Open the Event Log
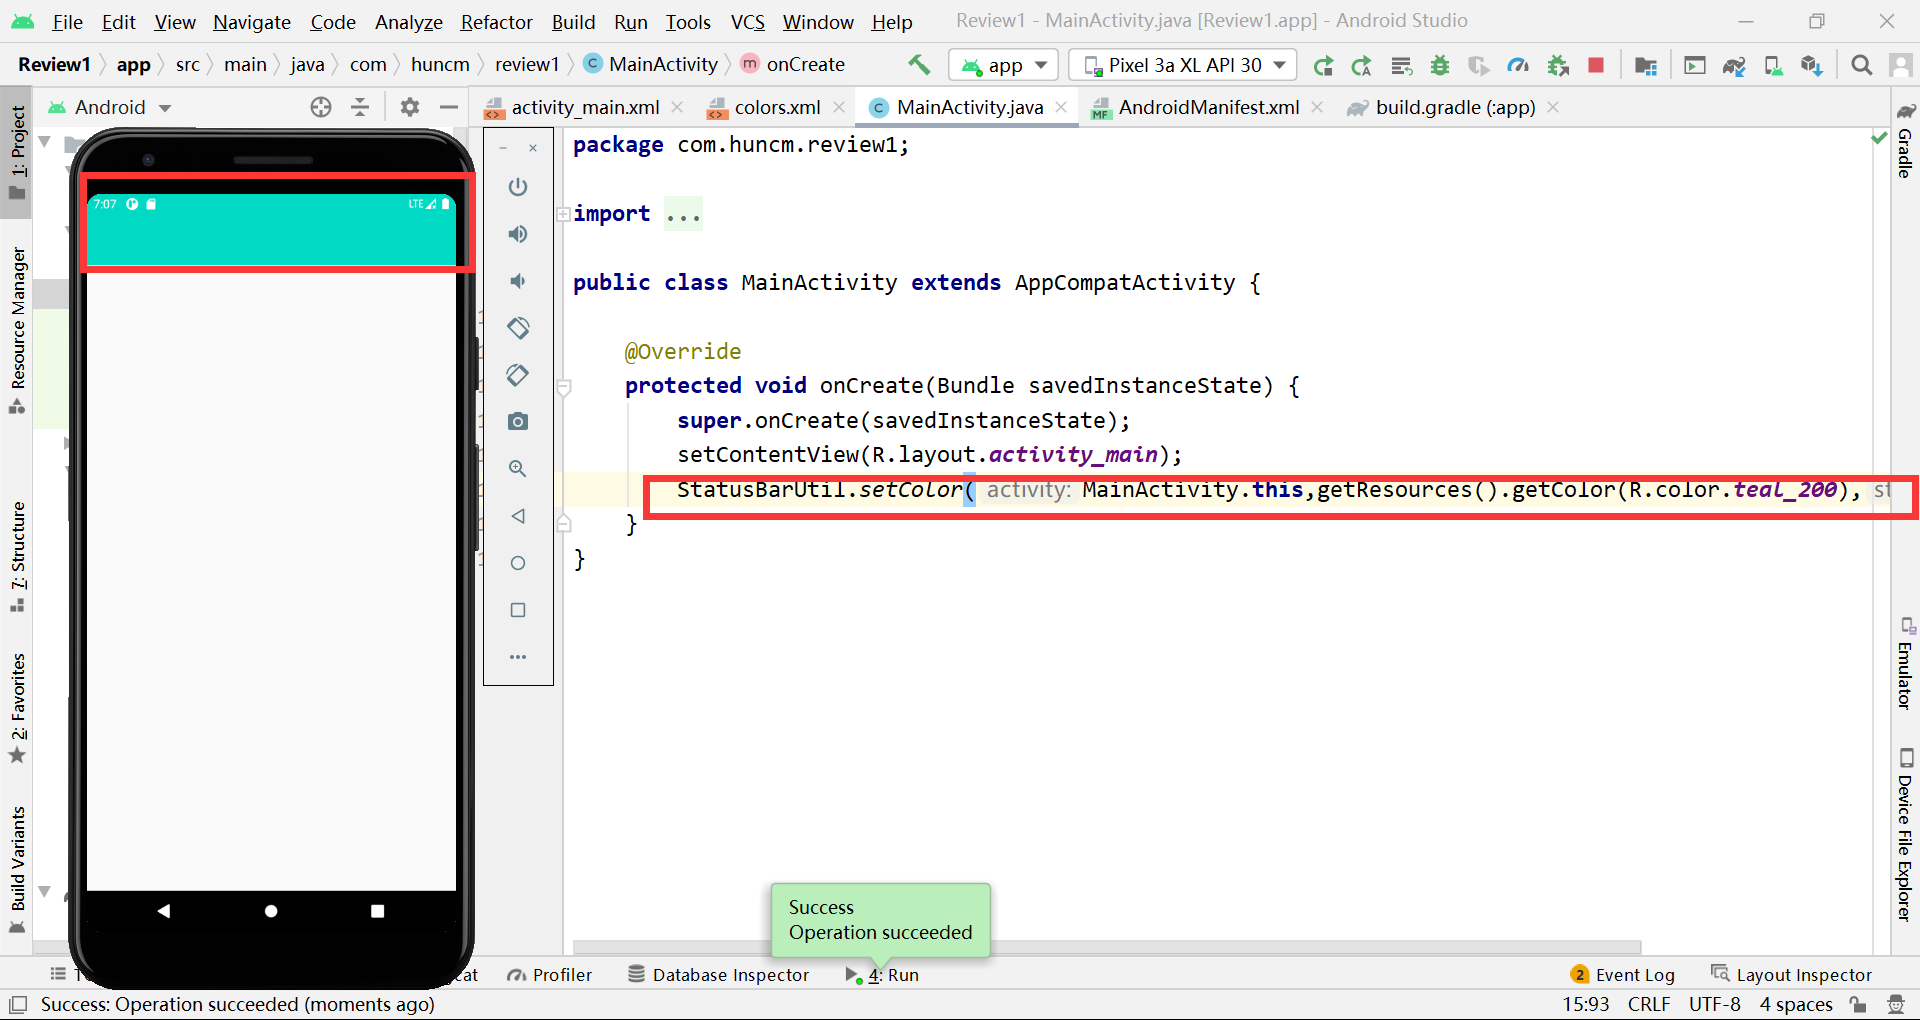1920x1020 pixels. [x=1623, y=975]
